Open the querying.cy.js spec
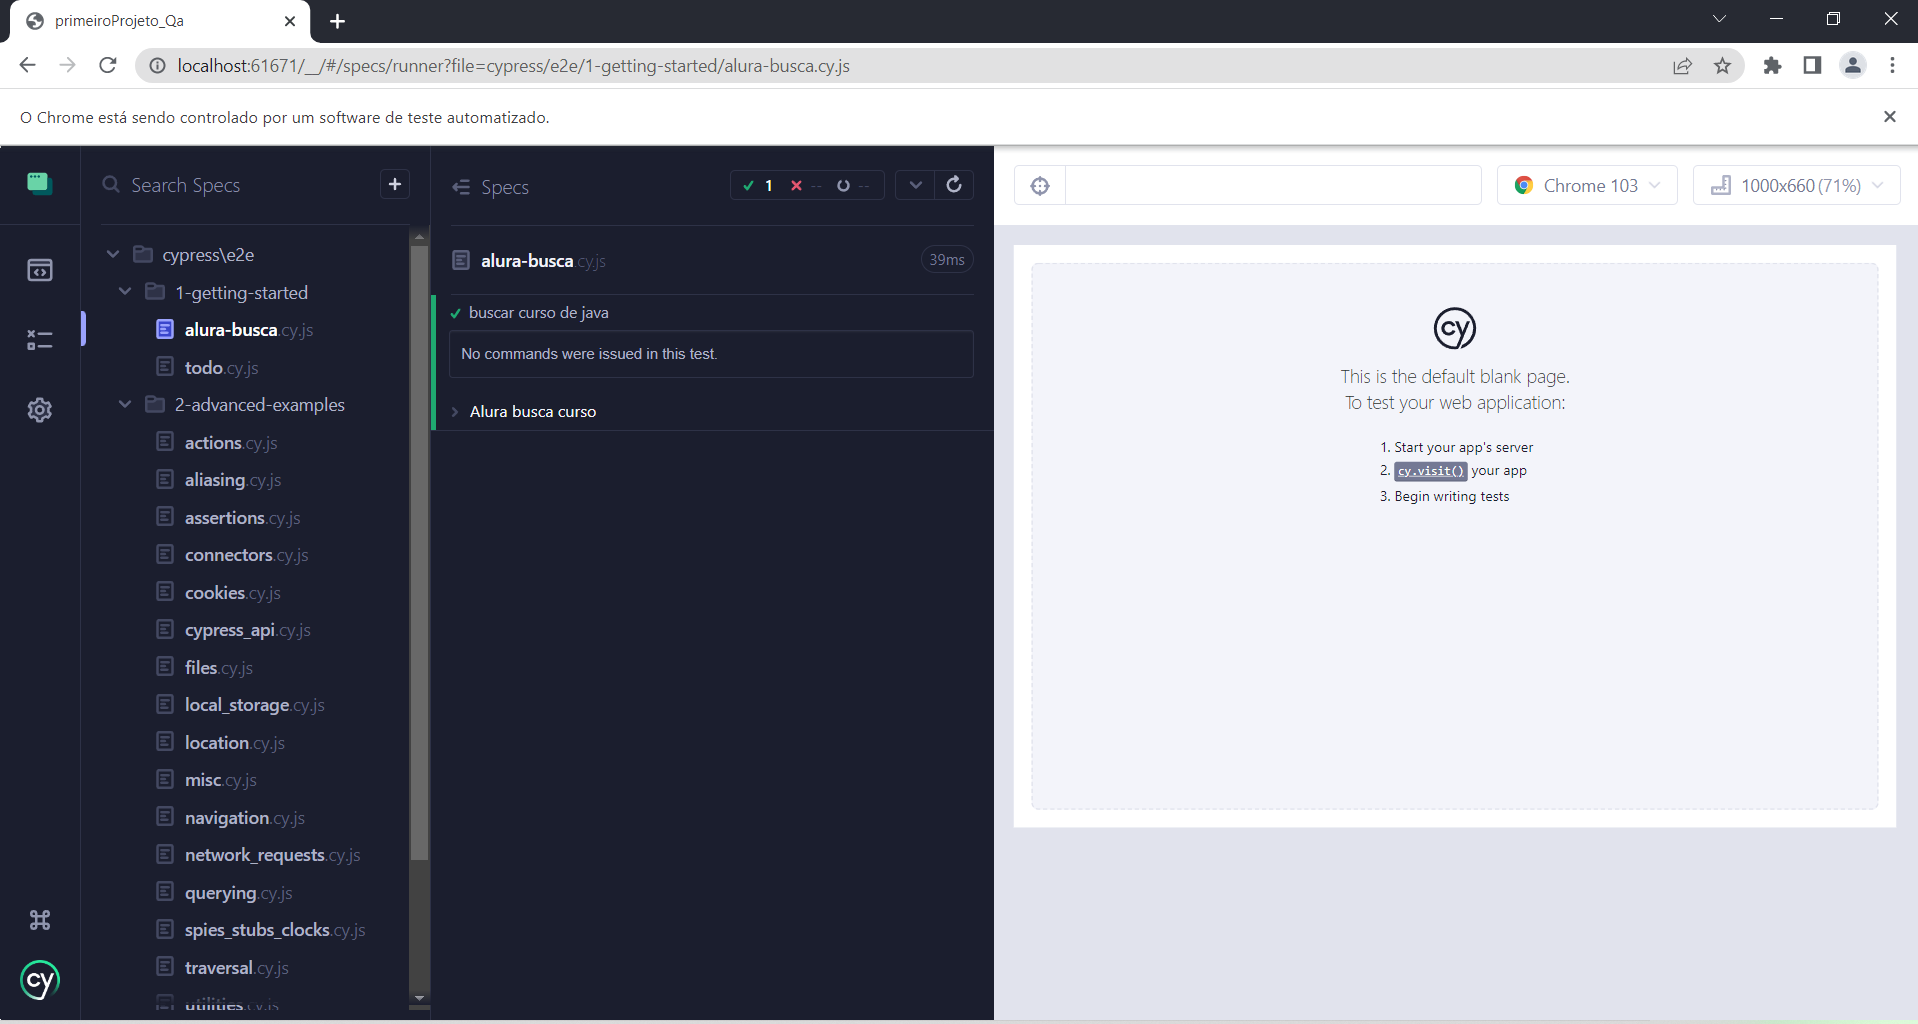Viewport: 1918px width, 1024px height. pyautogui.click(x=238, y=893)
